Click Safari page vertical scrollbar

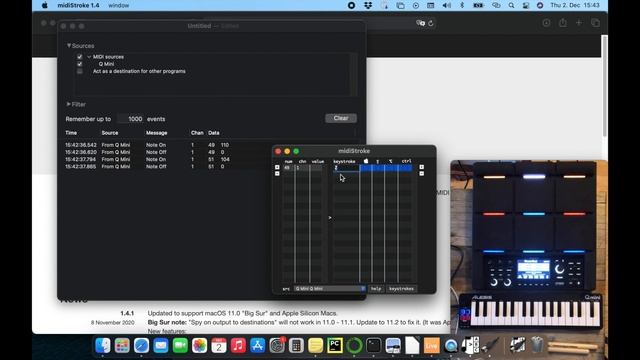604,86
